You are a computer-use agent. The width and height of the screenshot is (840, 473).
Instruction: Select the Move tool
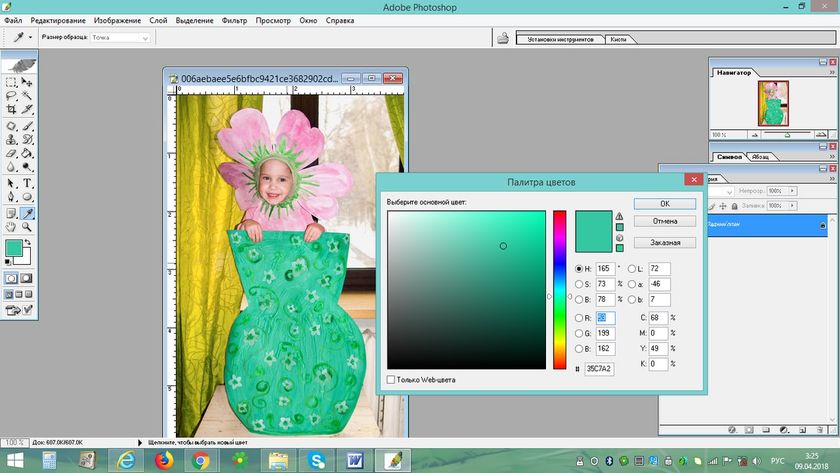pyautogui.click(x=27, y=82)
